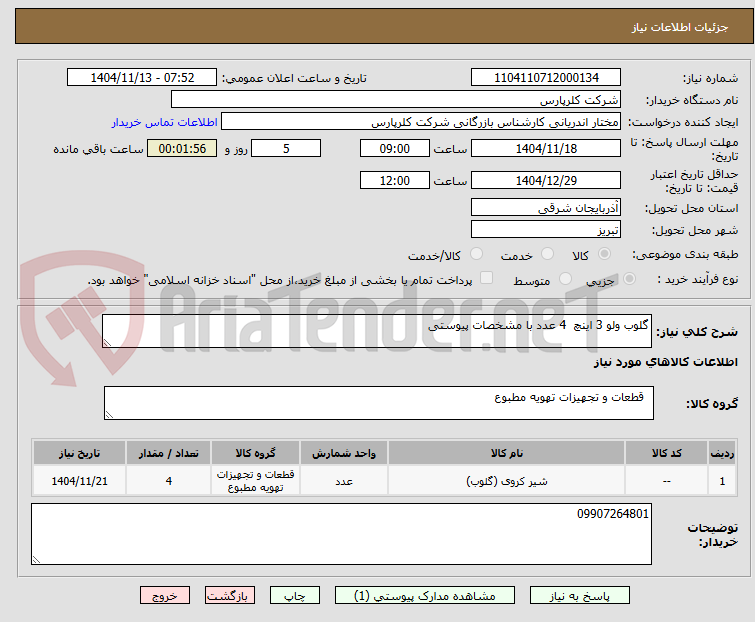Viewport: 755px width, 622px height.
Task: Click the buyer name field شرکت کلرپارس
Action: coord(396,100)
